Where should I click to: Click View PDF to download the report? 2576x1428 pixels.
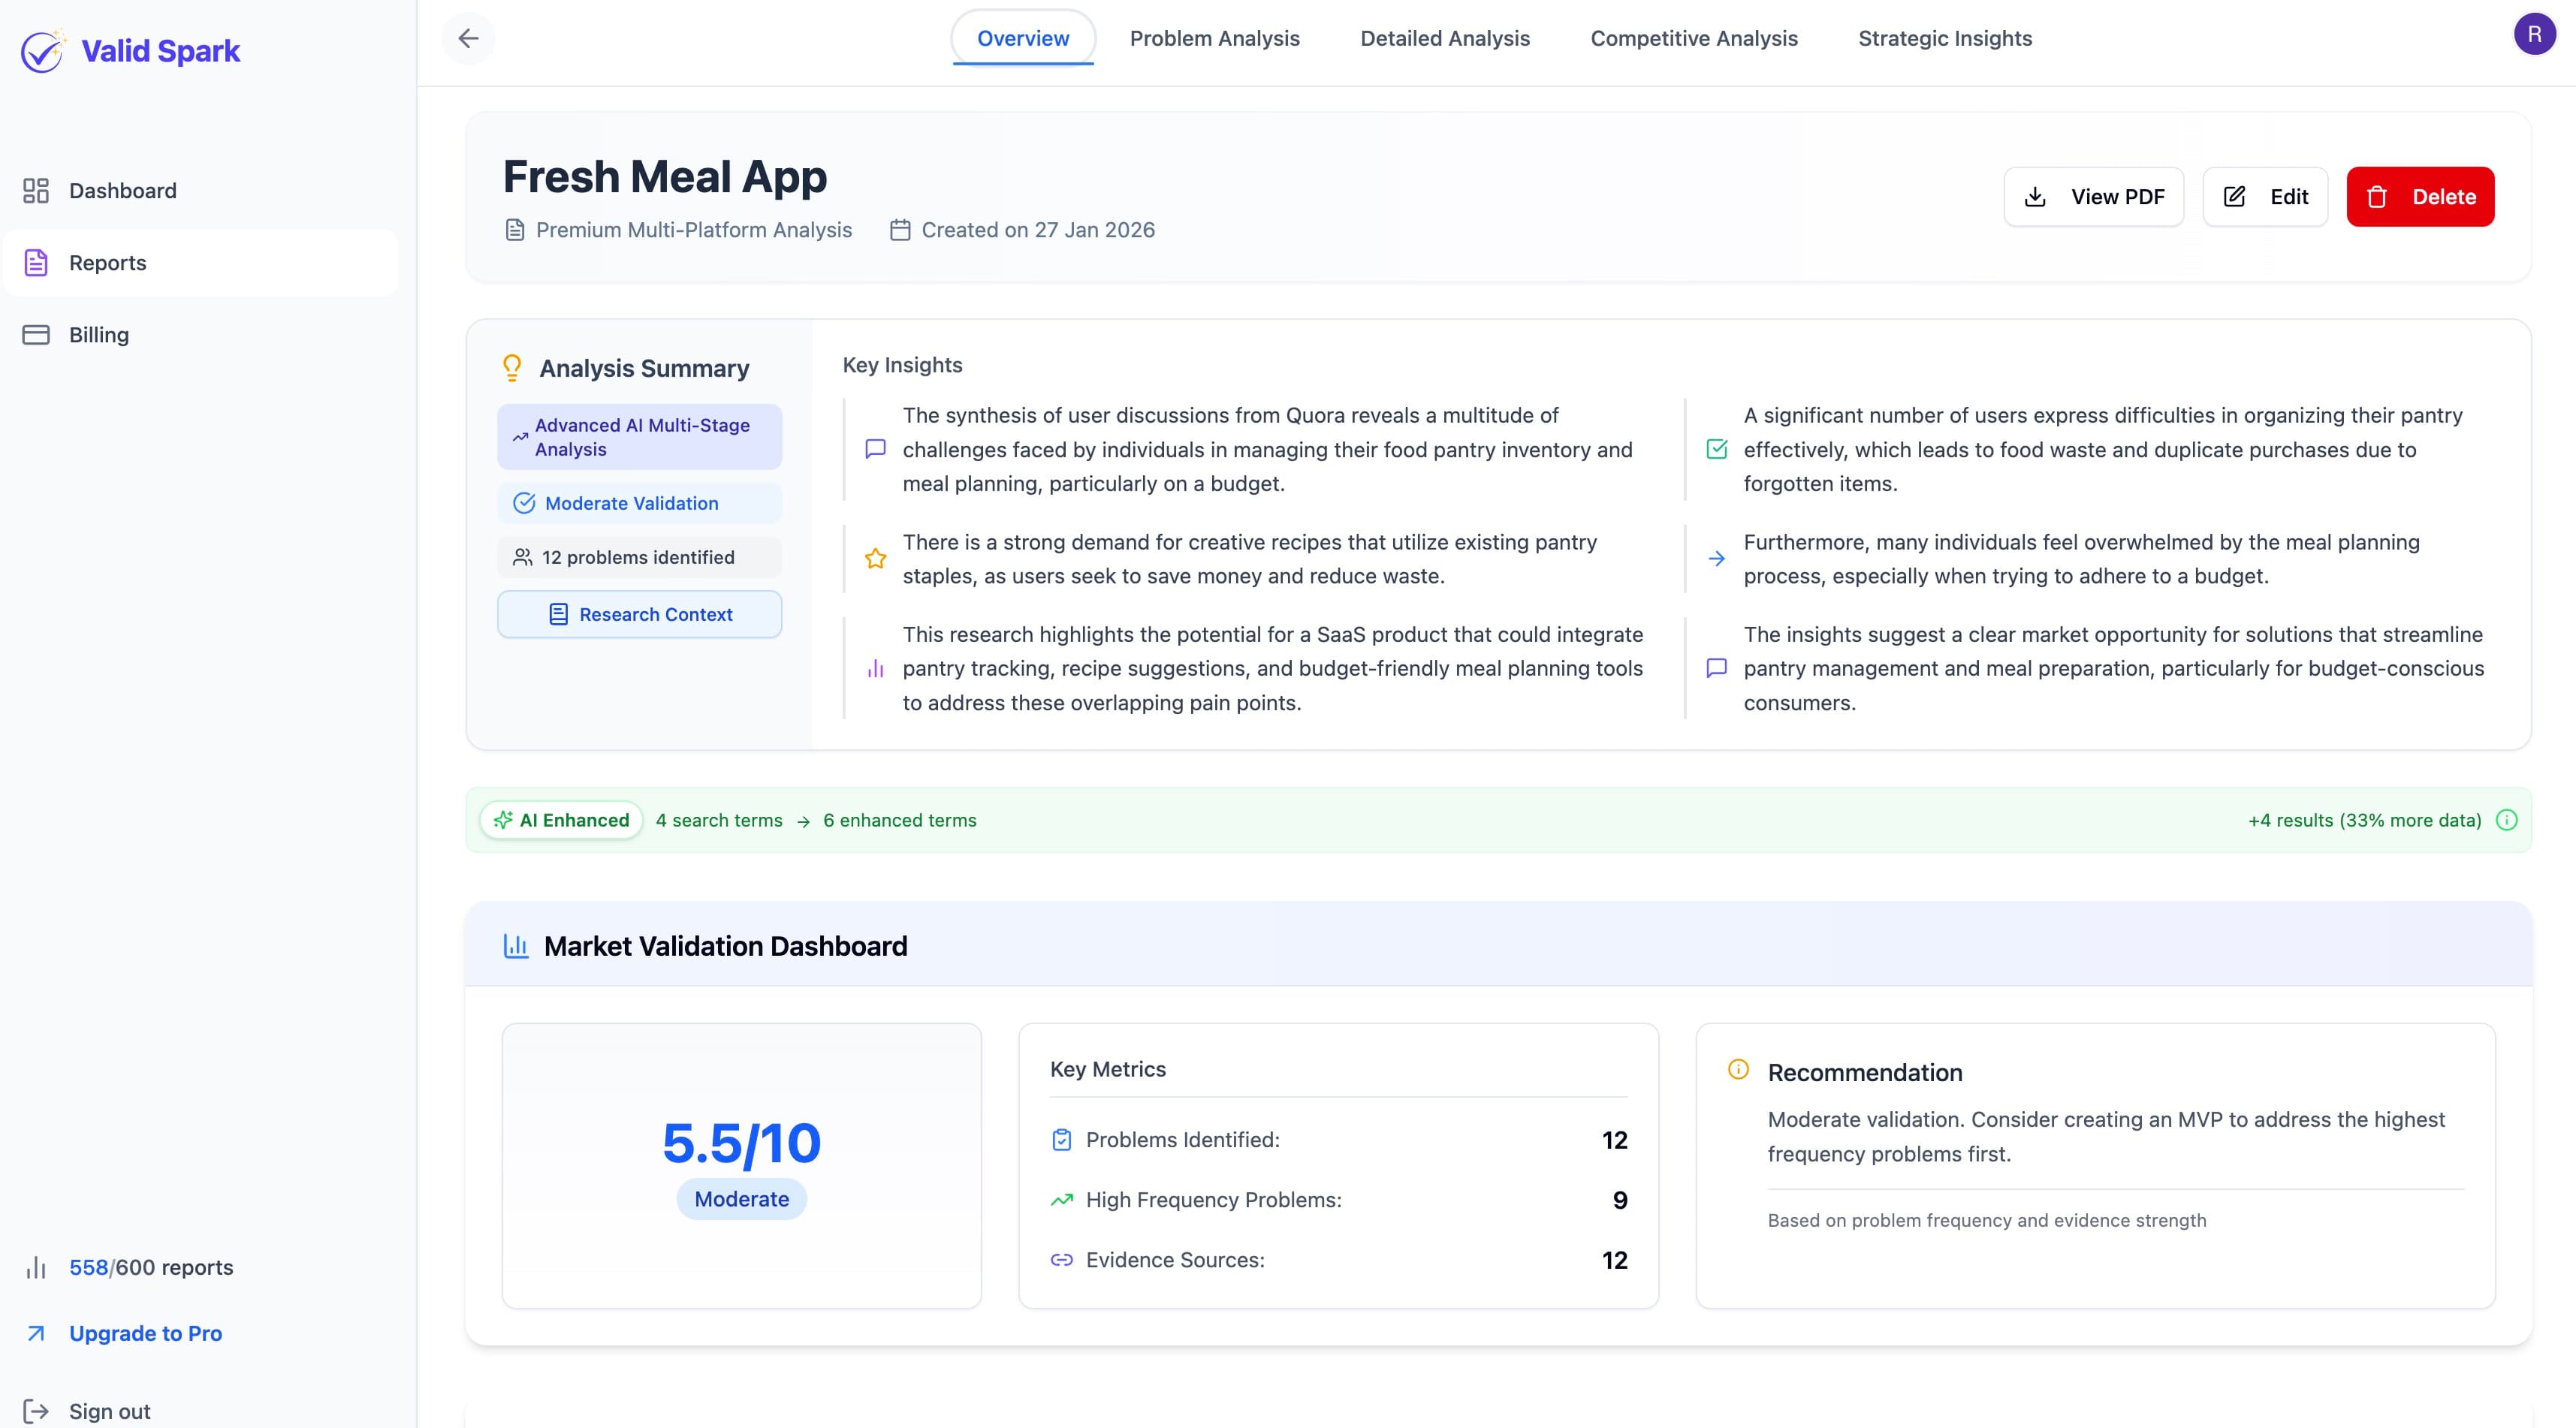coord(2093,196)
